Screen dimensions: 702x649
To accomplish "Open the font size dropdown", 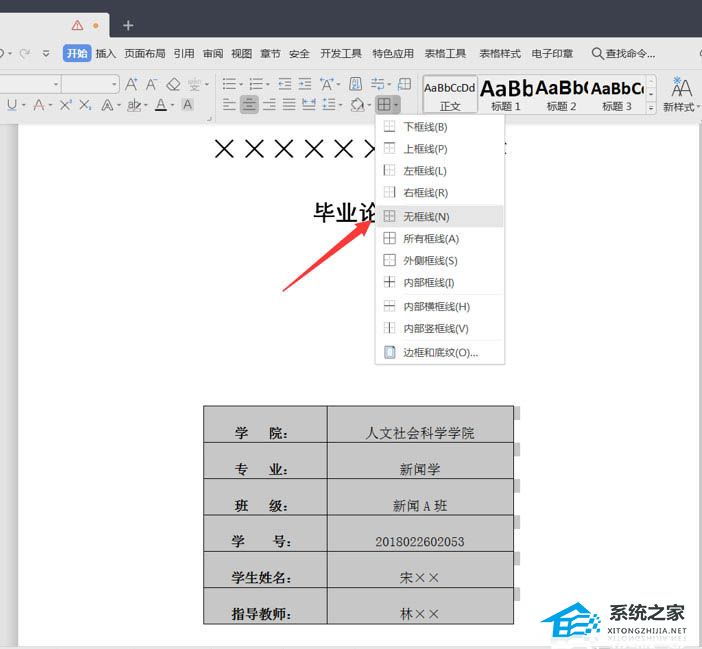I will click(114, 85).
